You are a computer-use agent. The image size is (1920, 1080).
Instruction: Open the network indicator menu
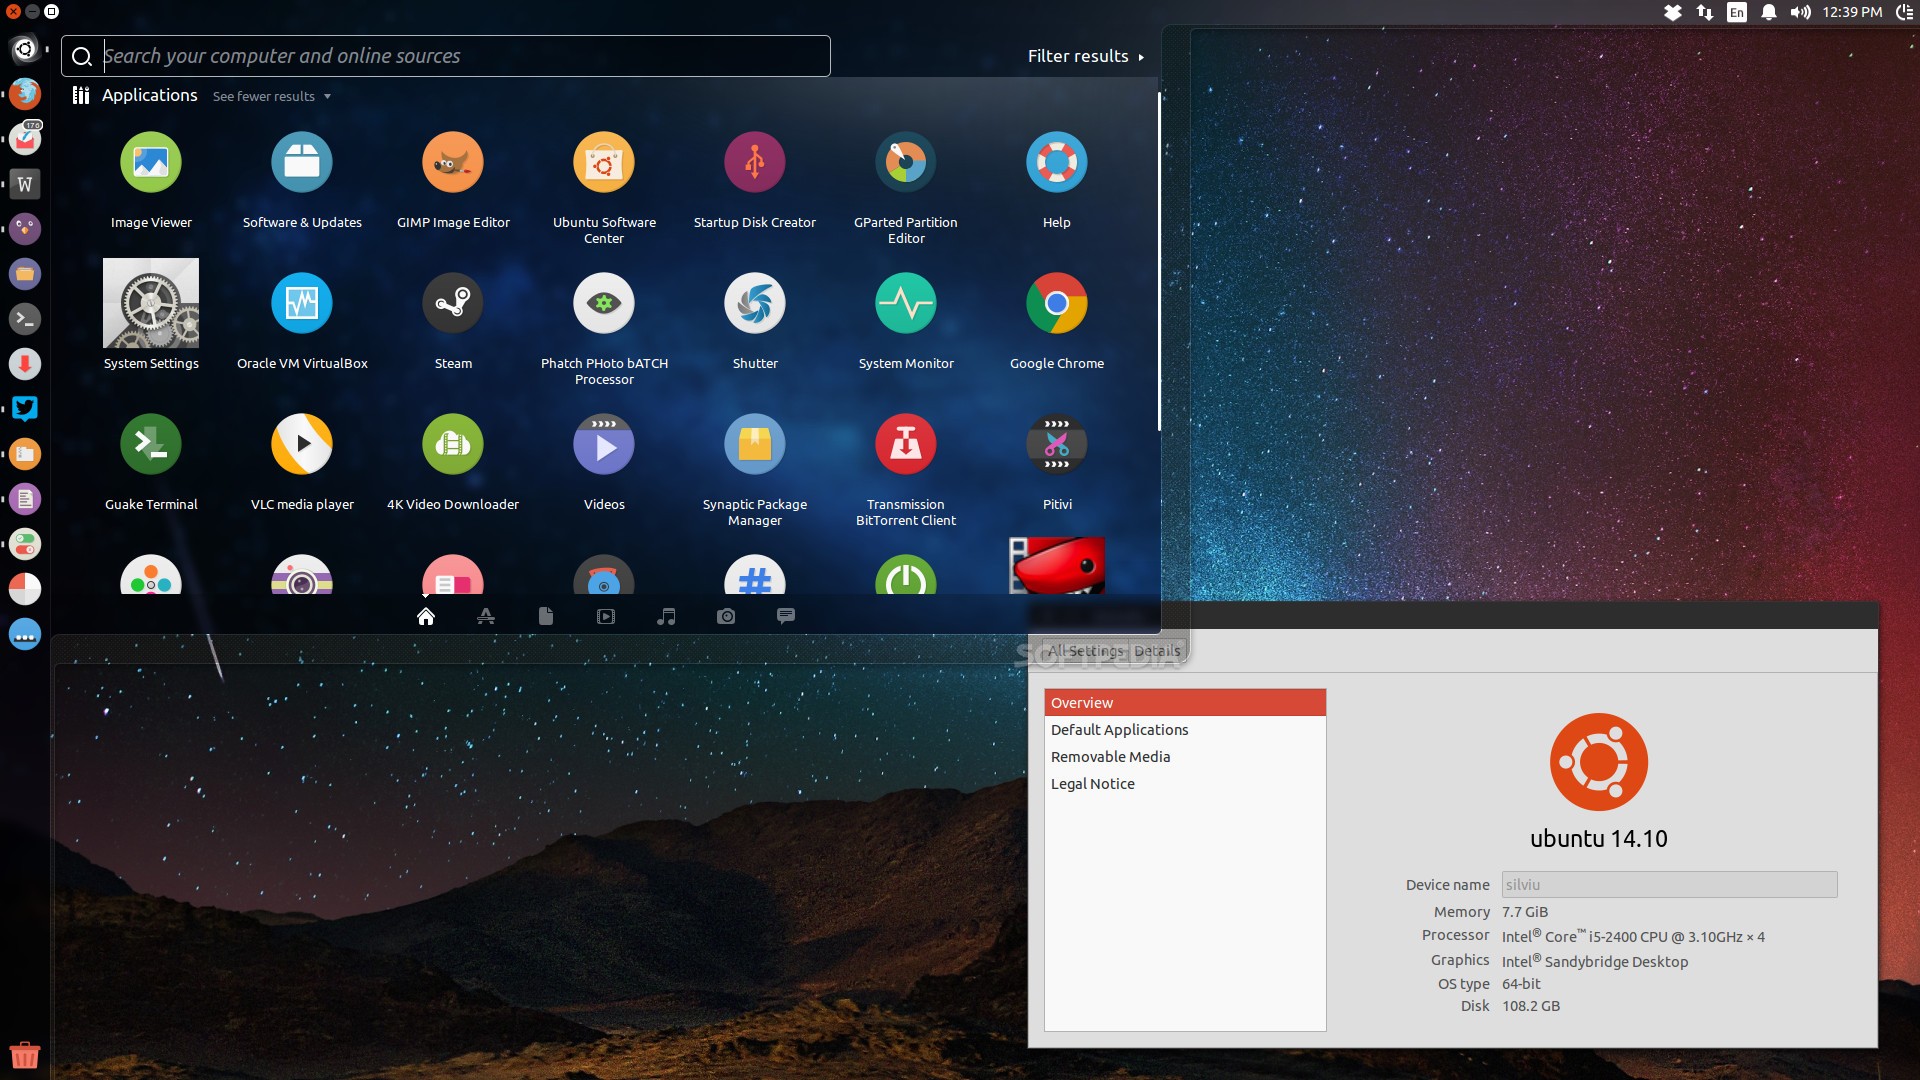[x=1705, y=12]
